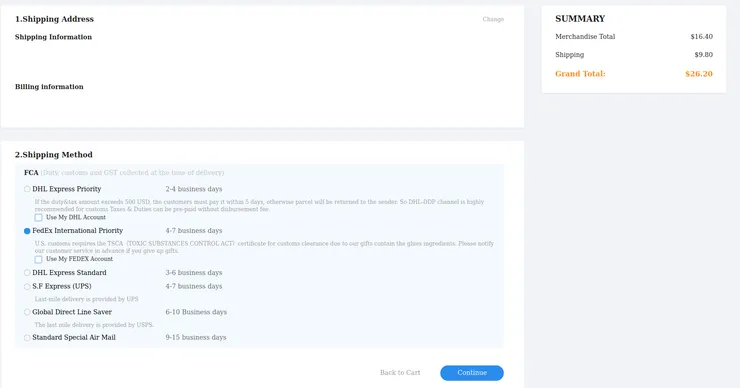Select FedEx International Priority radio button
Screen dimensions: 740x388
(x=27, y=231)
